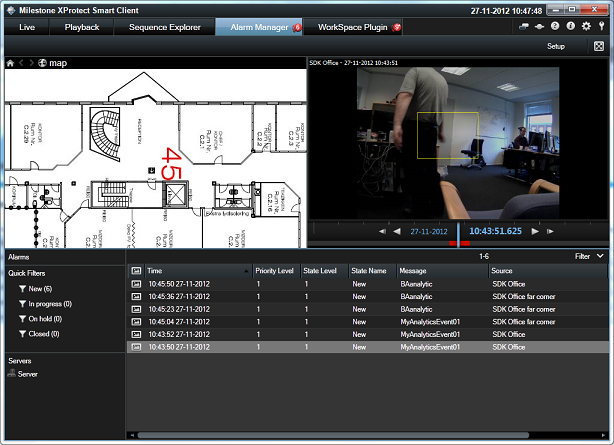Sort alarms by Priority Level column

click(x=276, y=271)
